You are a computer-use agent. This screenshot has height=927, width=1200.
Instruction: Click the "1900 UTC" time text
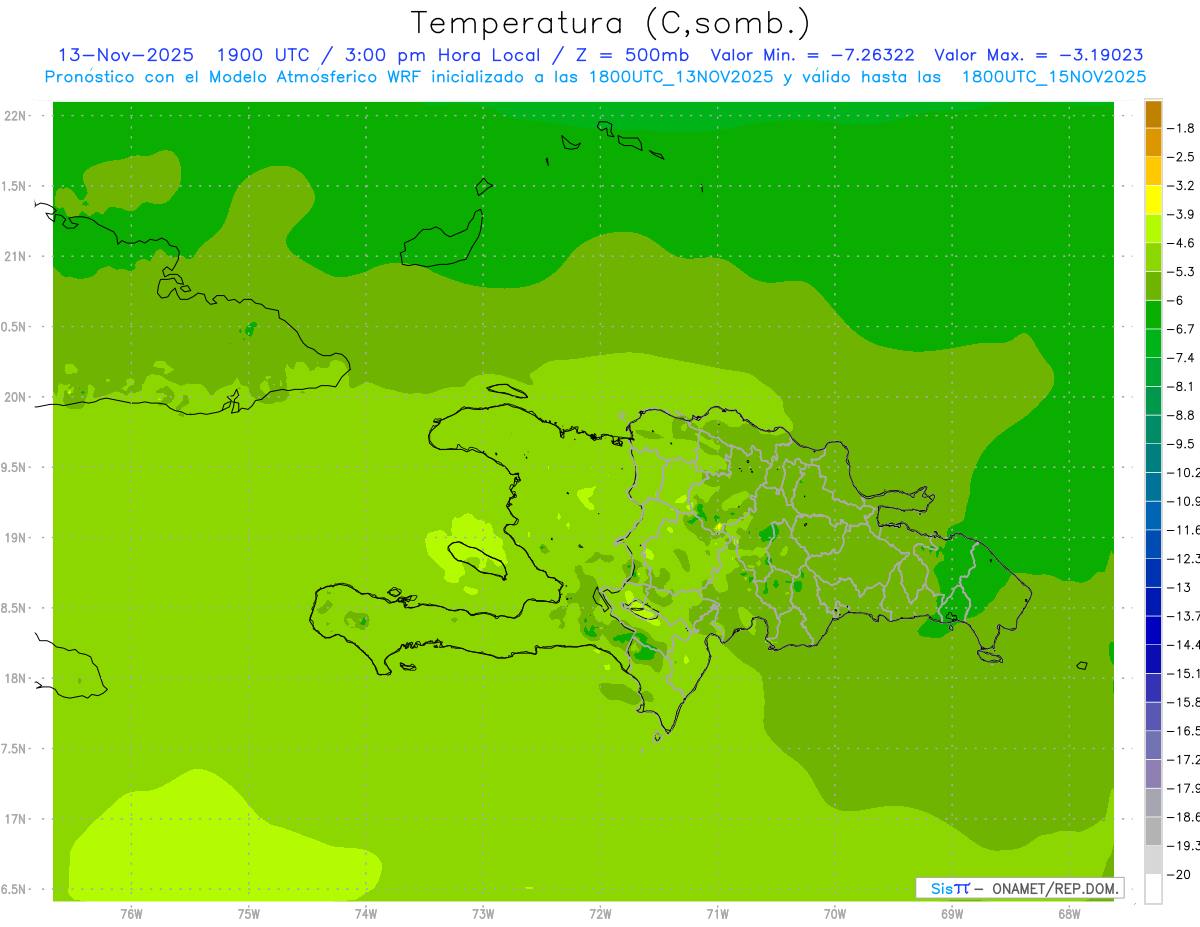(265, 55)
